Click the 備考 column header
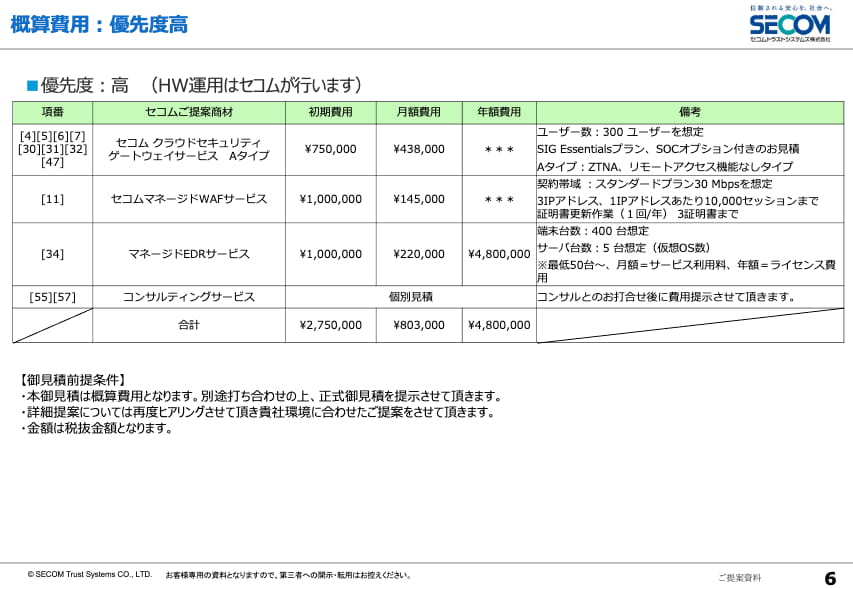This screenshot has width=853, height=589. click(x=690, y=112)
